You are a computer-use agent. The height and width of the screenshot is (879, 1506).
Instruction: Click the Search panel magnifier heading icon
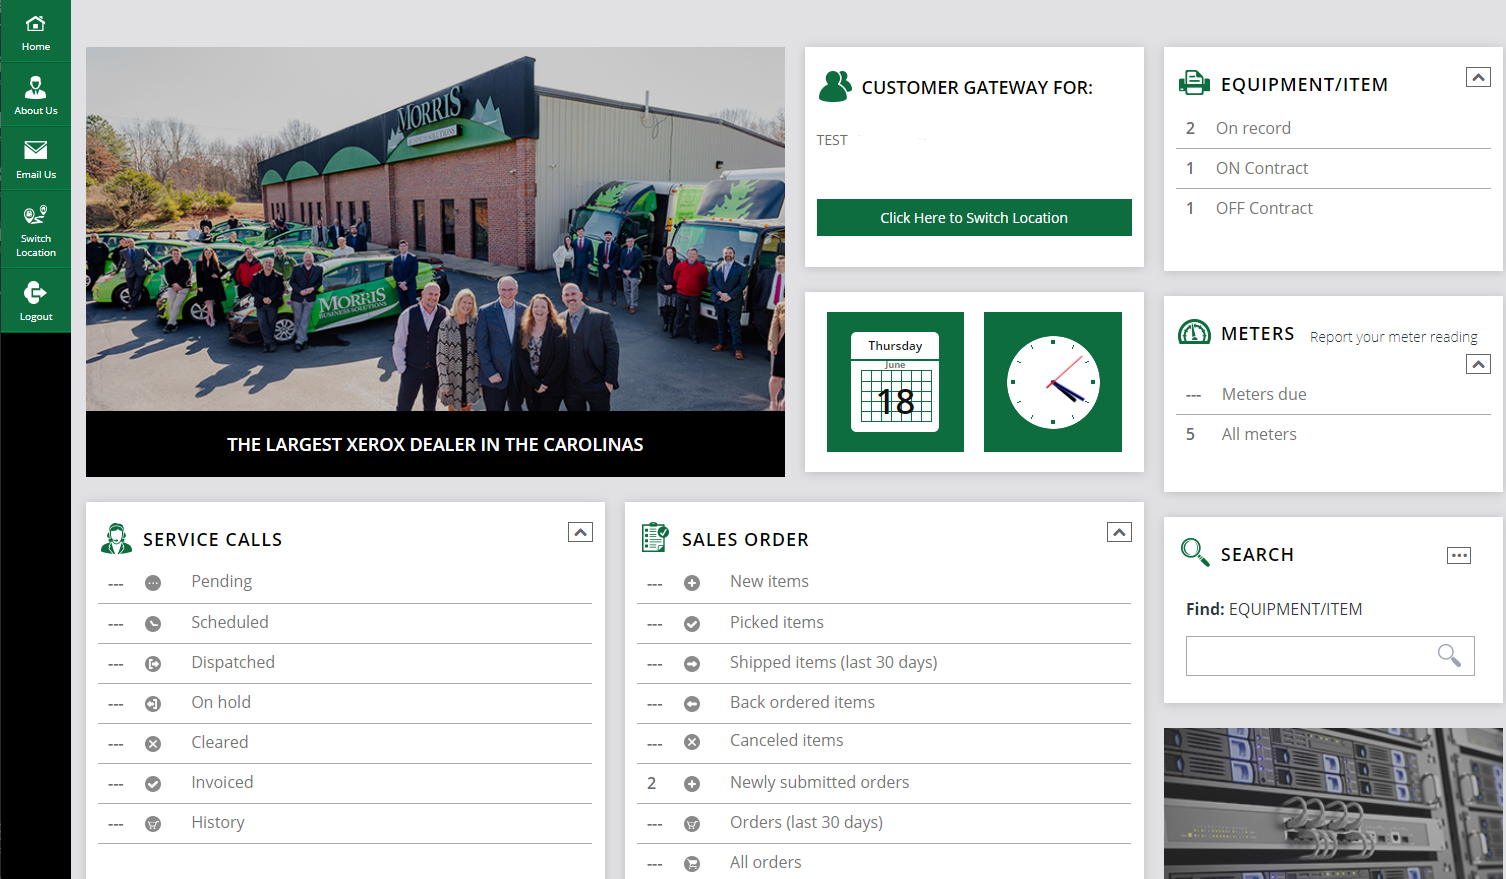1195,552
